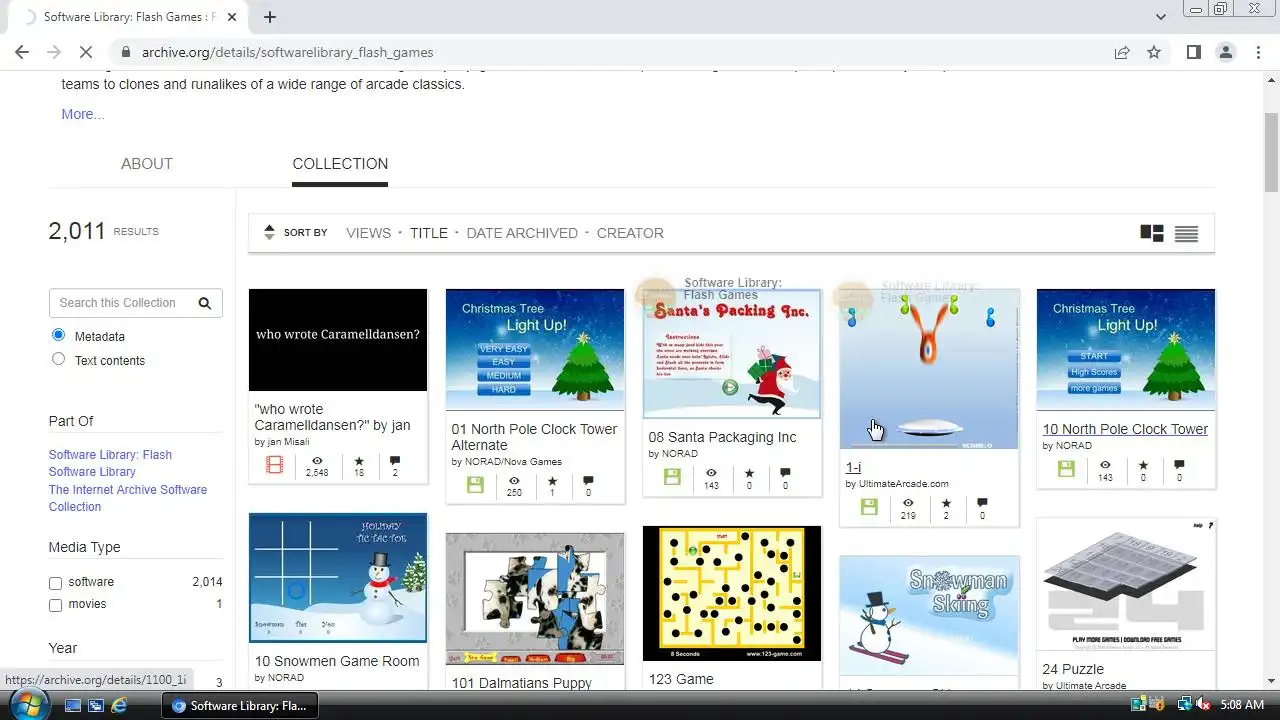Click the movie film icon under Caramelldansen item
This screenshot has height=720, width=1280.
point(274,465)
